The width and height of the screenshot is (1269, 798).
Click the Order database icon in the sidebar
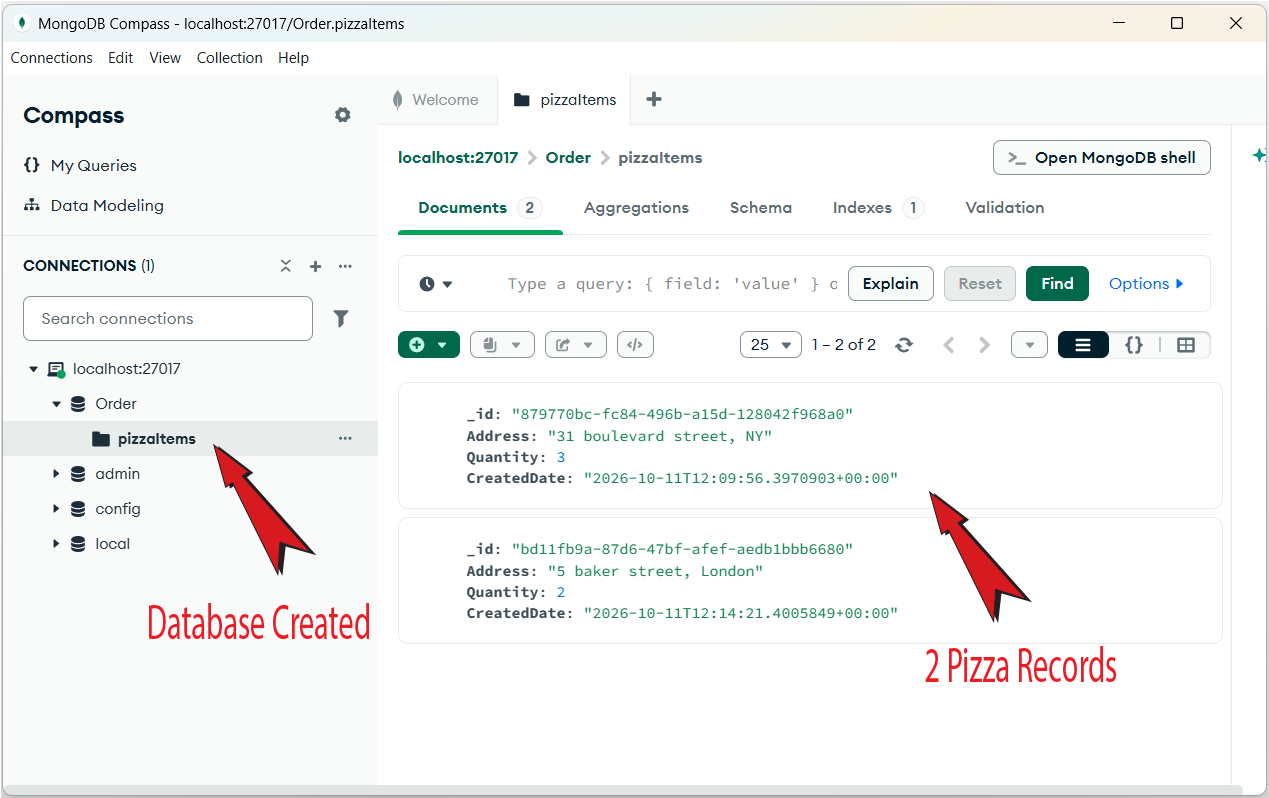(78, 404)
